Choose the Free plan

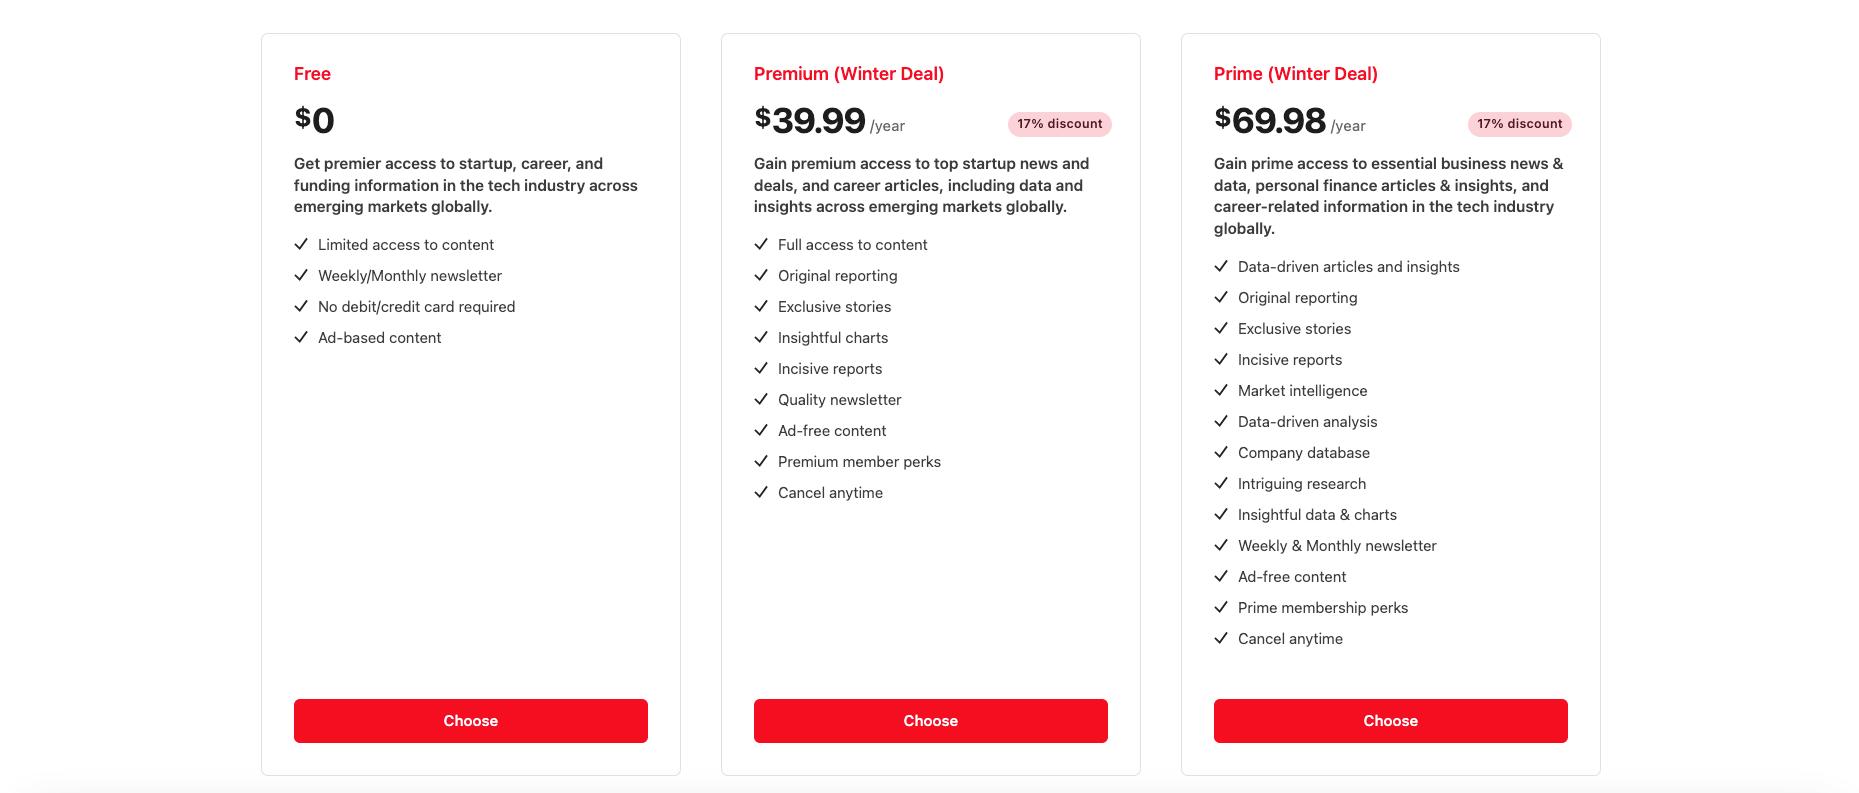coord(470,720)
